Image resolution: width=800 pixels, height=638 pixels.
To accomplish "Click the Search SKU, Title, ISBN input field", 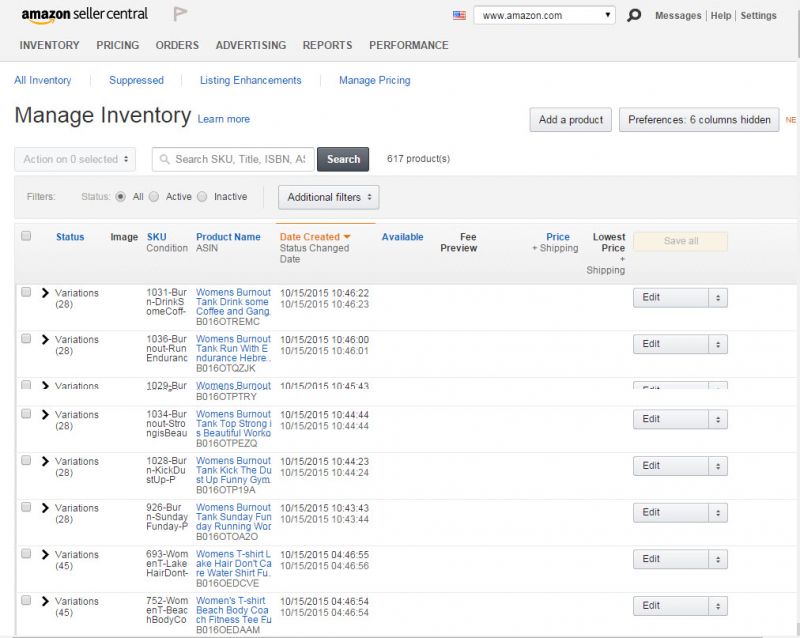I will click(x=233, y=159).
